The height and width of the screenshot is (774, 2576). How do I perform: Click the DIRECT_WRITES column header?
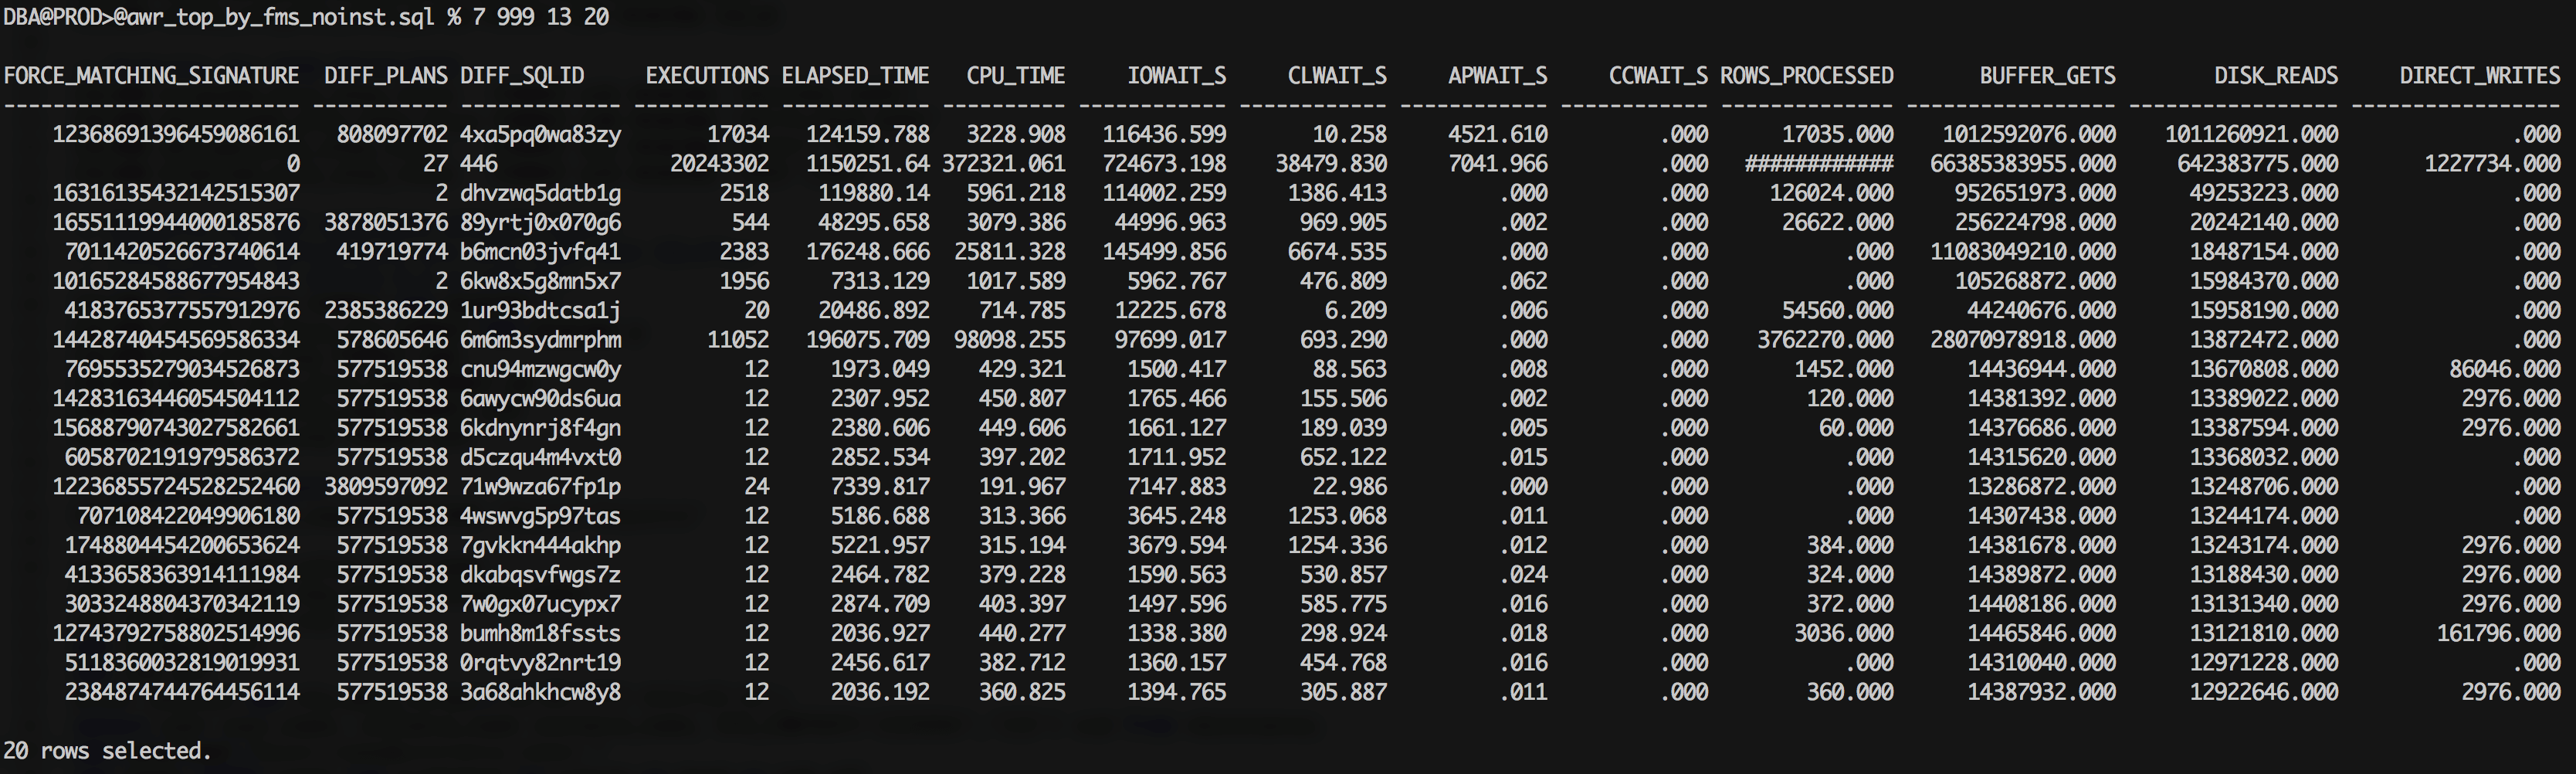coord(2479,76)
